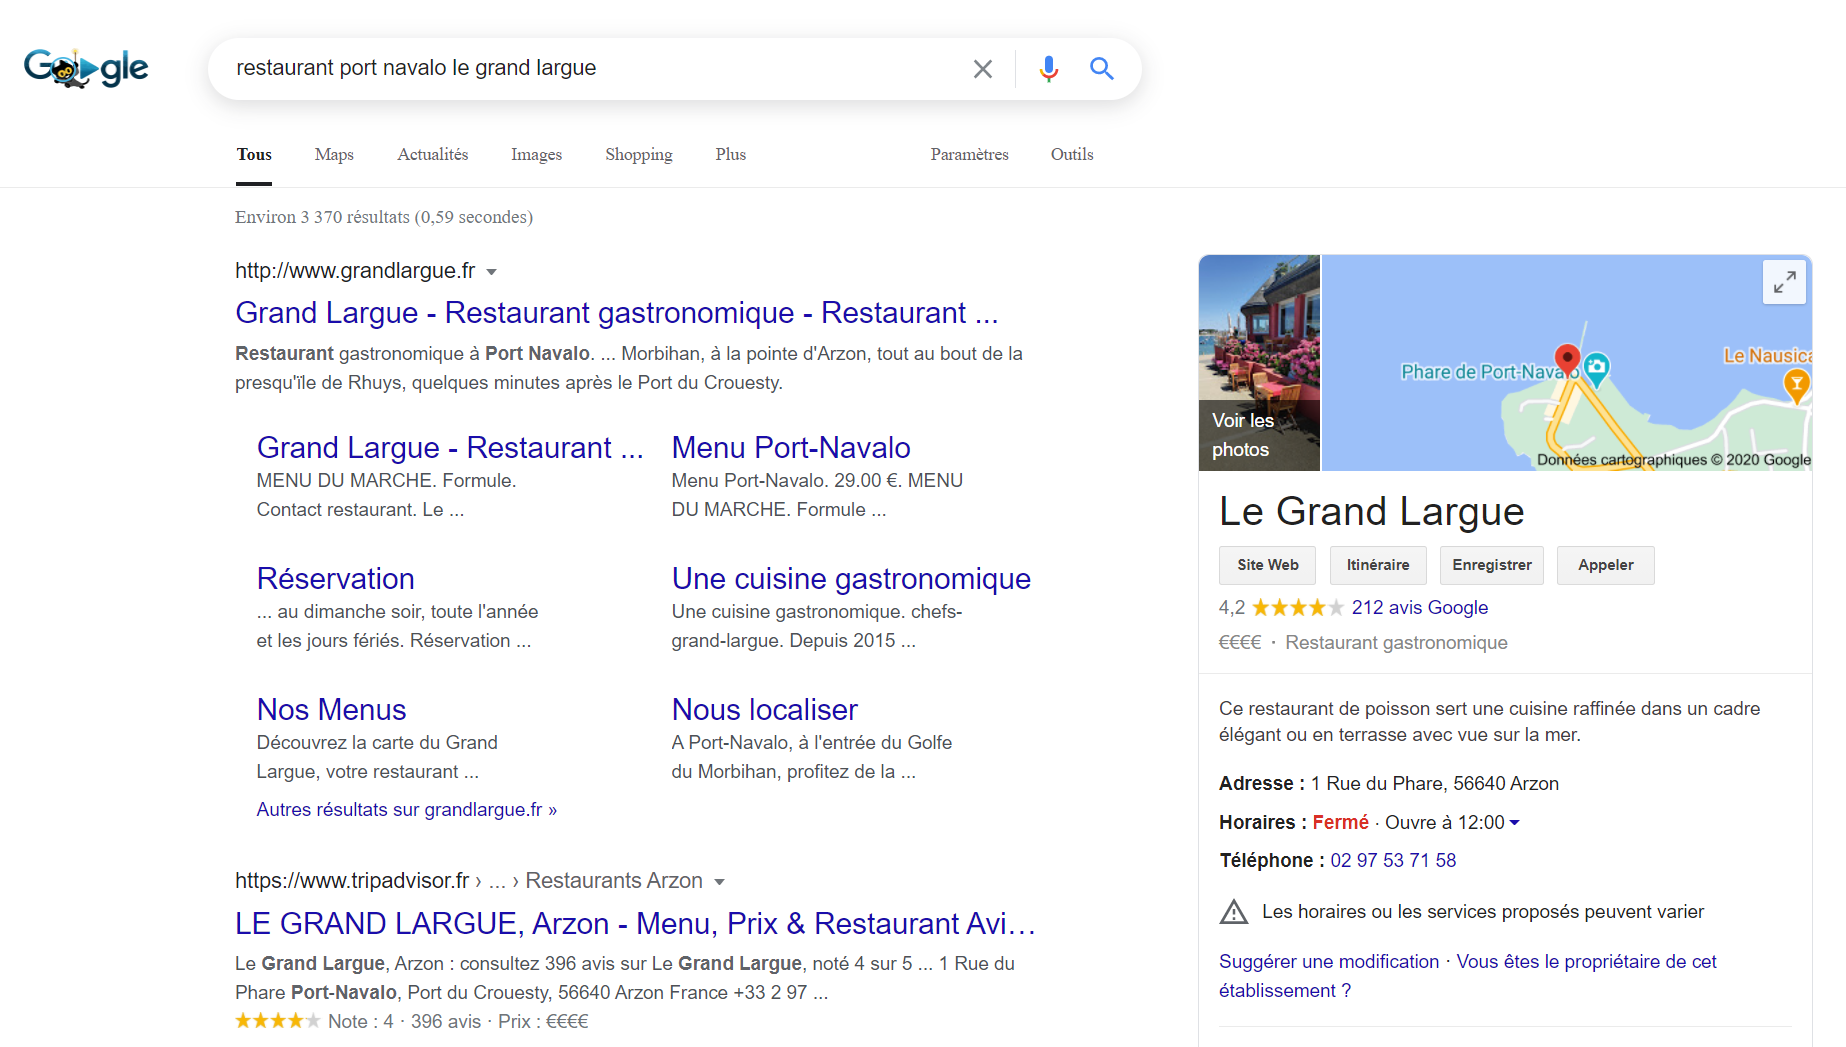Image resolution: width=1846 pixels, height=1047 pixels.
Task: Expand opening hours next to Ouvre à 12:00
Action: click(x=1515, y=822)
